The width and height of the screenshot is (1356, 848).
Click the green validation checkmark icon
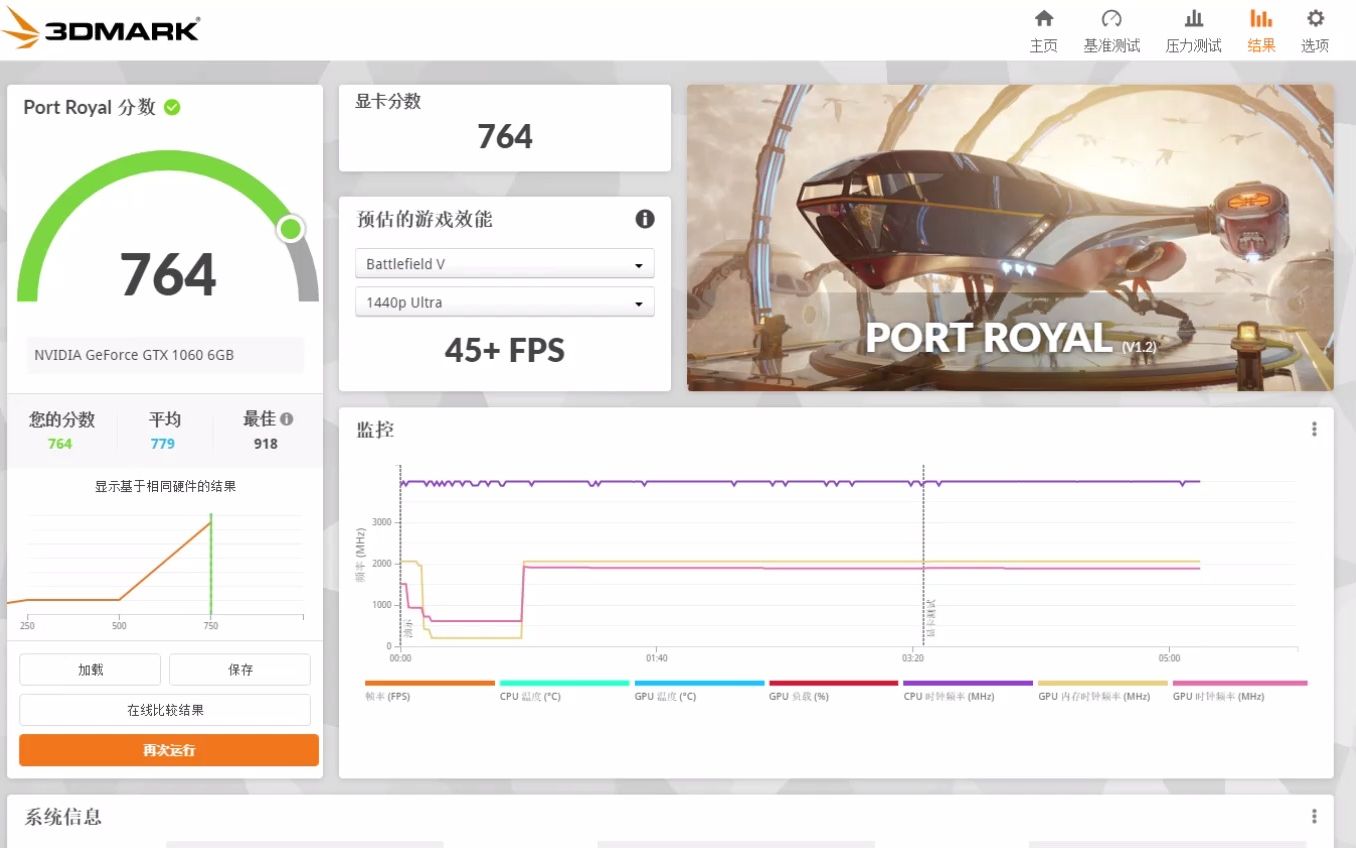[x=172, y=107]
